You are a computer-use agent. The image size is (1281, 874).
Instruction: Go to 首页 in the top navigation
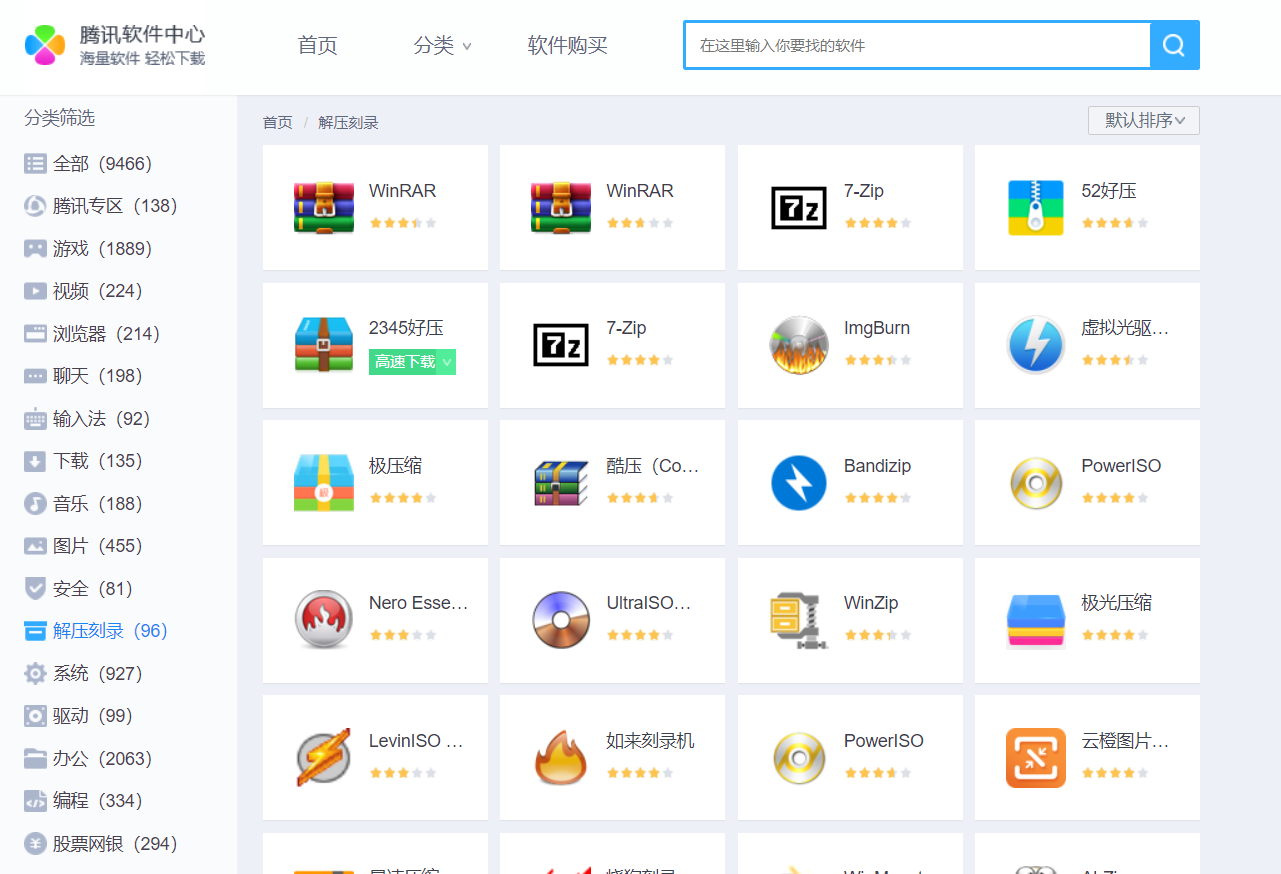(318, 45)
